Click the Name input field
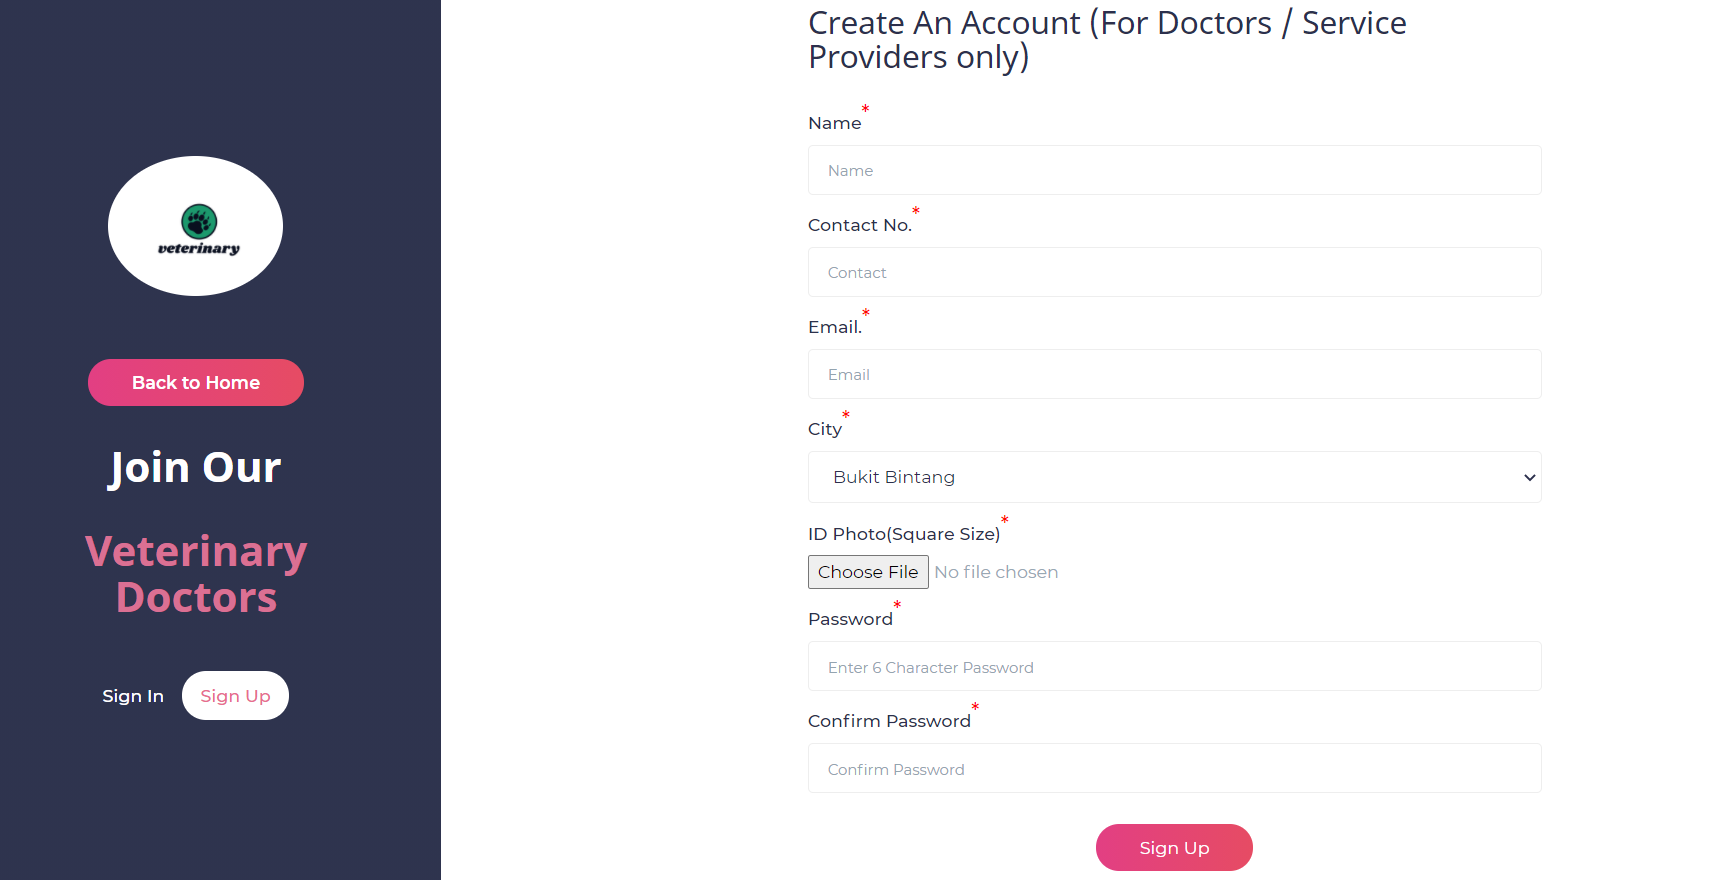Viewport: 1727px width, 880px height. pos(1174,170)
